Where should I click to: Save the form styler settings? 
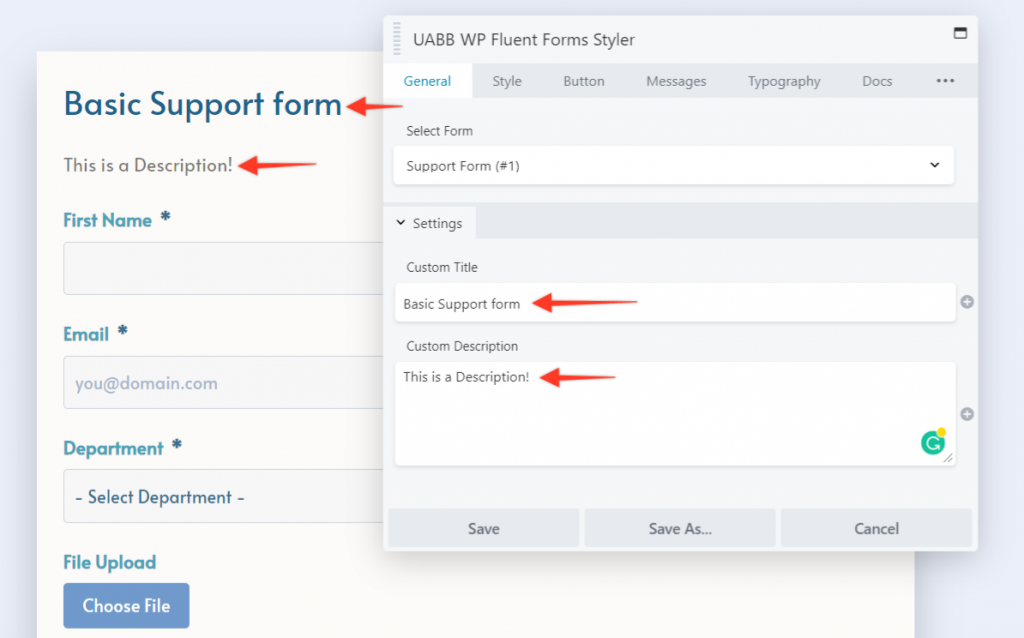483,528
